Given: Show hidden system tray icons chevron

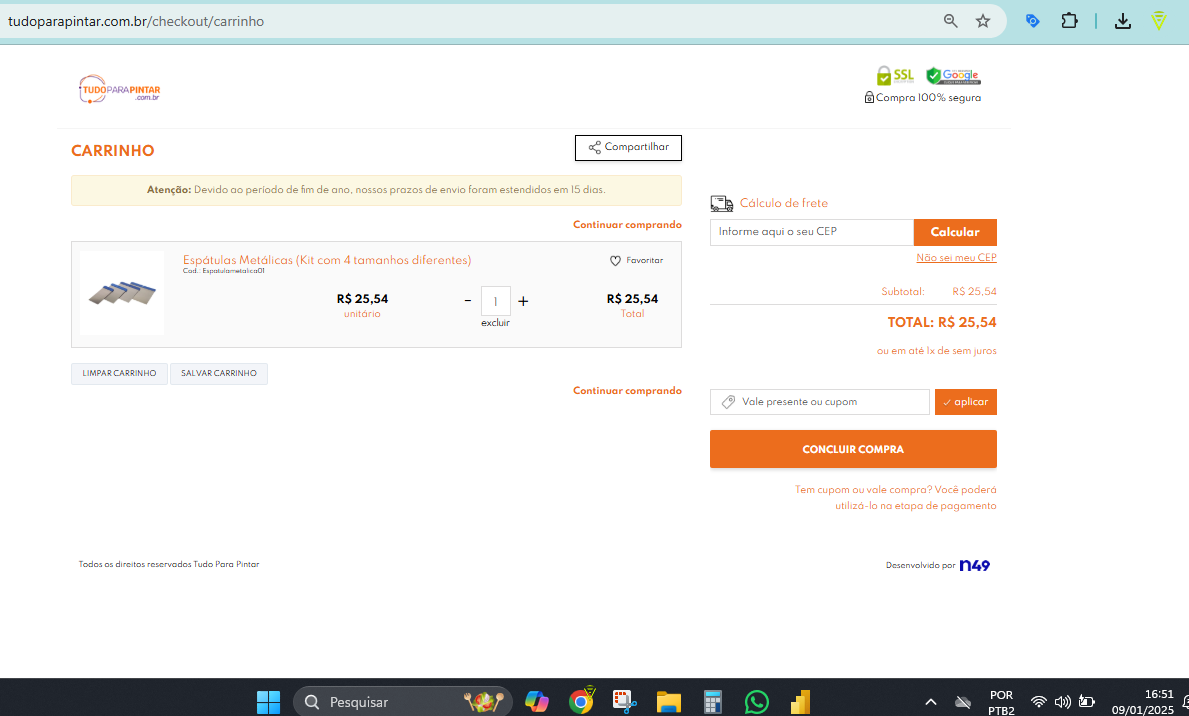Looking at the screenshot, I should [930, 702].
